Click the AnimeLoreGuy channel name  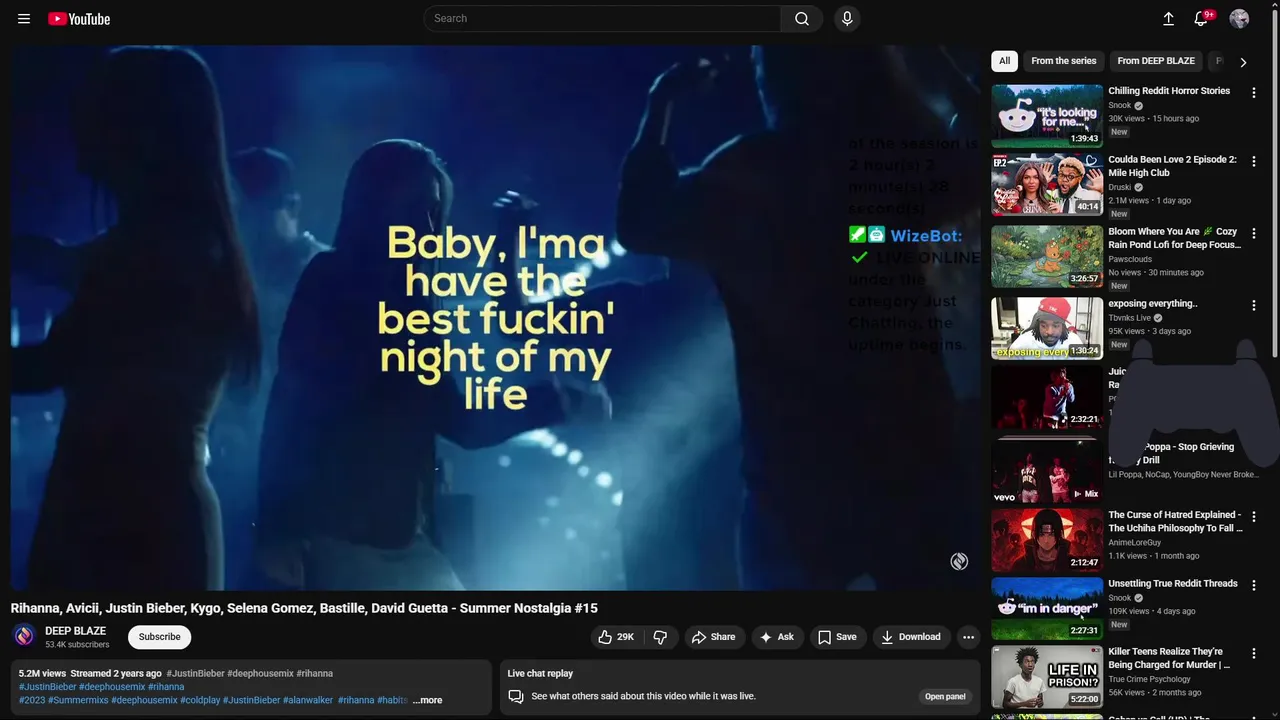click(x=1135, y=542)
